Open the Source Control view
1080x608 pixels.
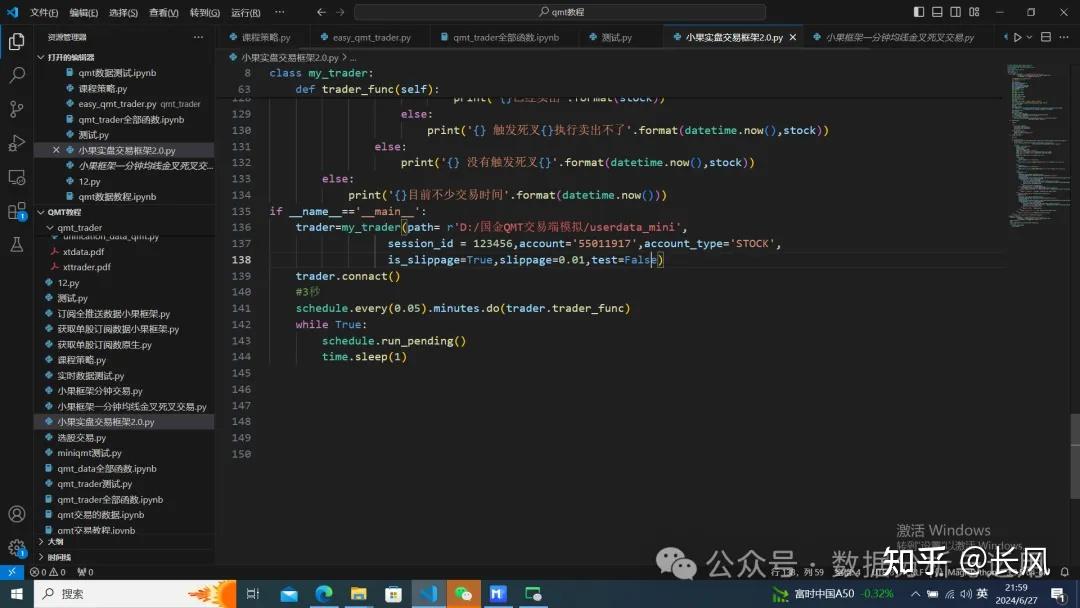pyautogui.click(x=16, y=109)
